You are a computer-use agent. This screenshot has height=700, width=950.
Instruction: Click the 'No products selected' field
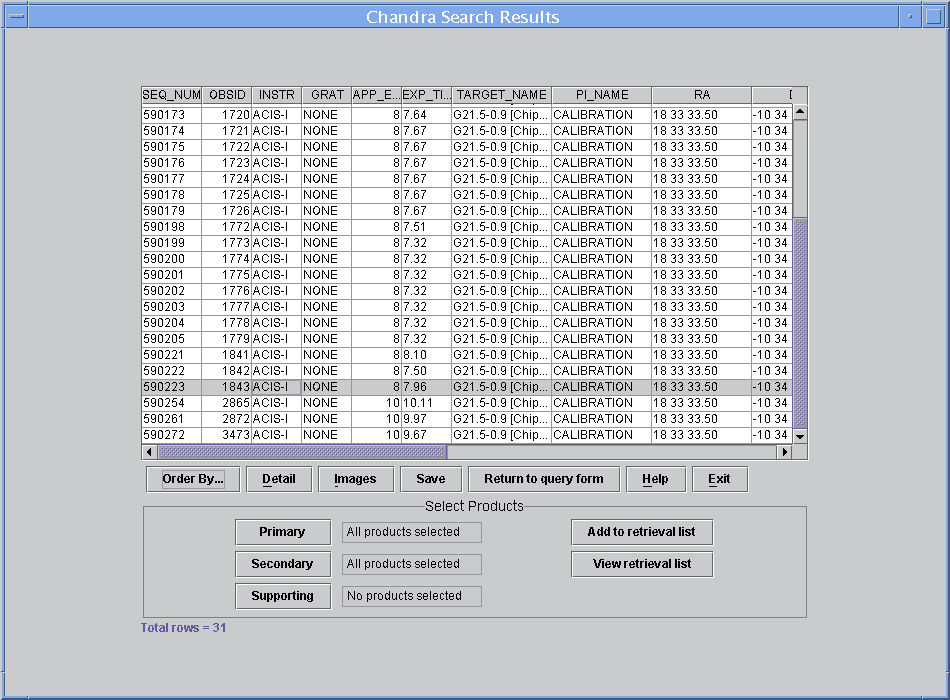(x=411, y=596)
